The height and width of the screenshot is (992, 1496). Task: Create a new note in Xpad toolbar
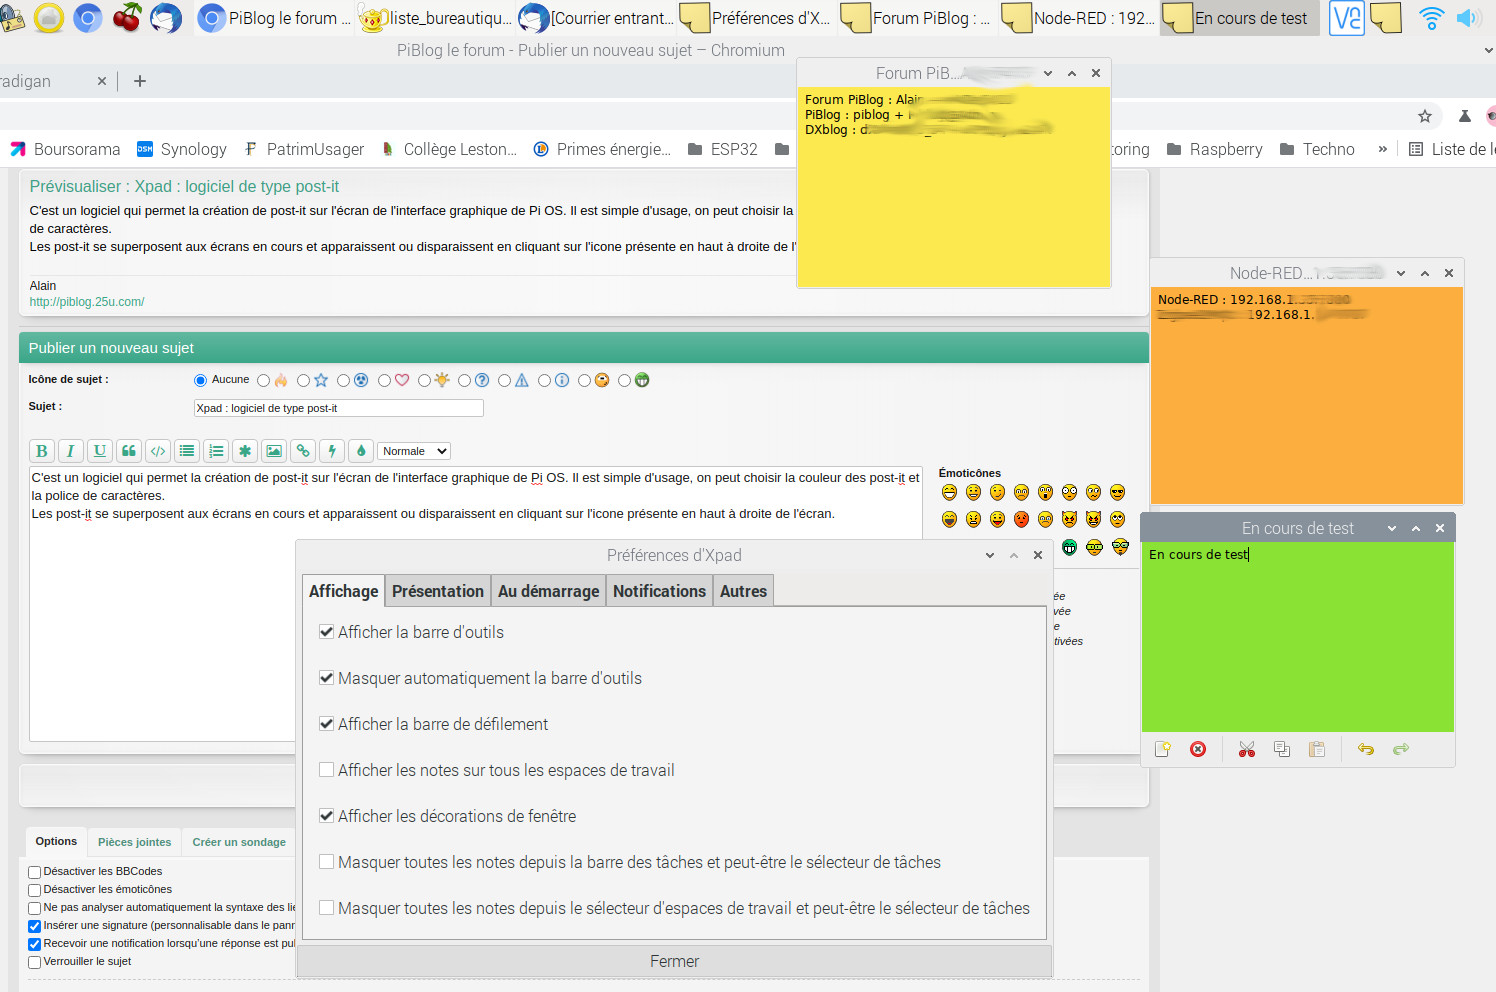pos(1162,749)
